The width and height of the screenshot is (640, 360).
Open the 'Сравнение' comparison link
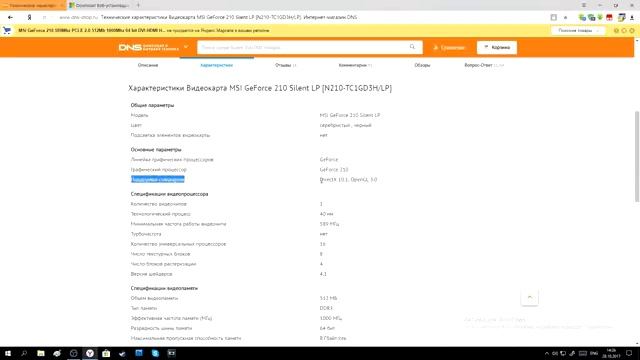(449, 48)
